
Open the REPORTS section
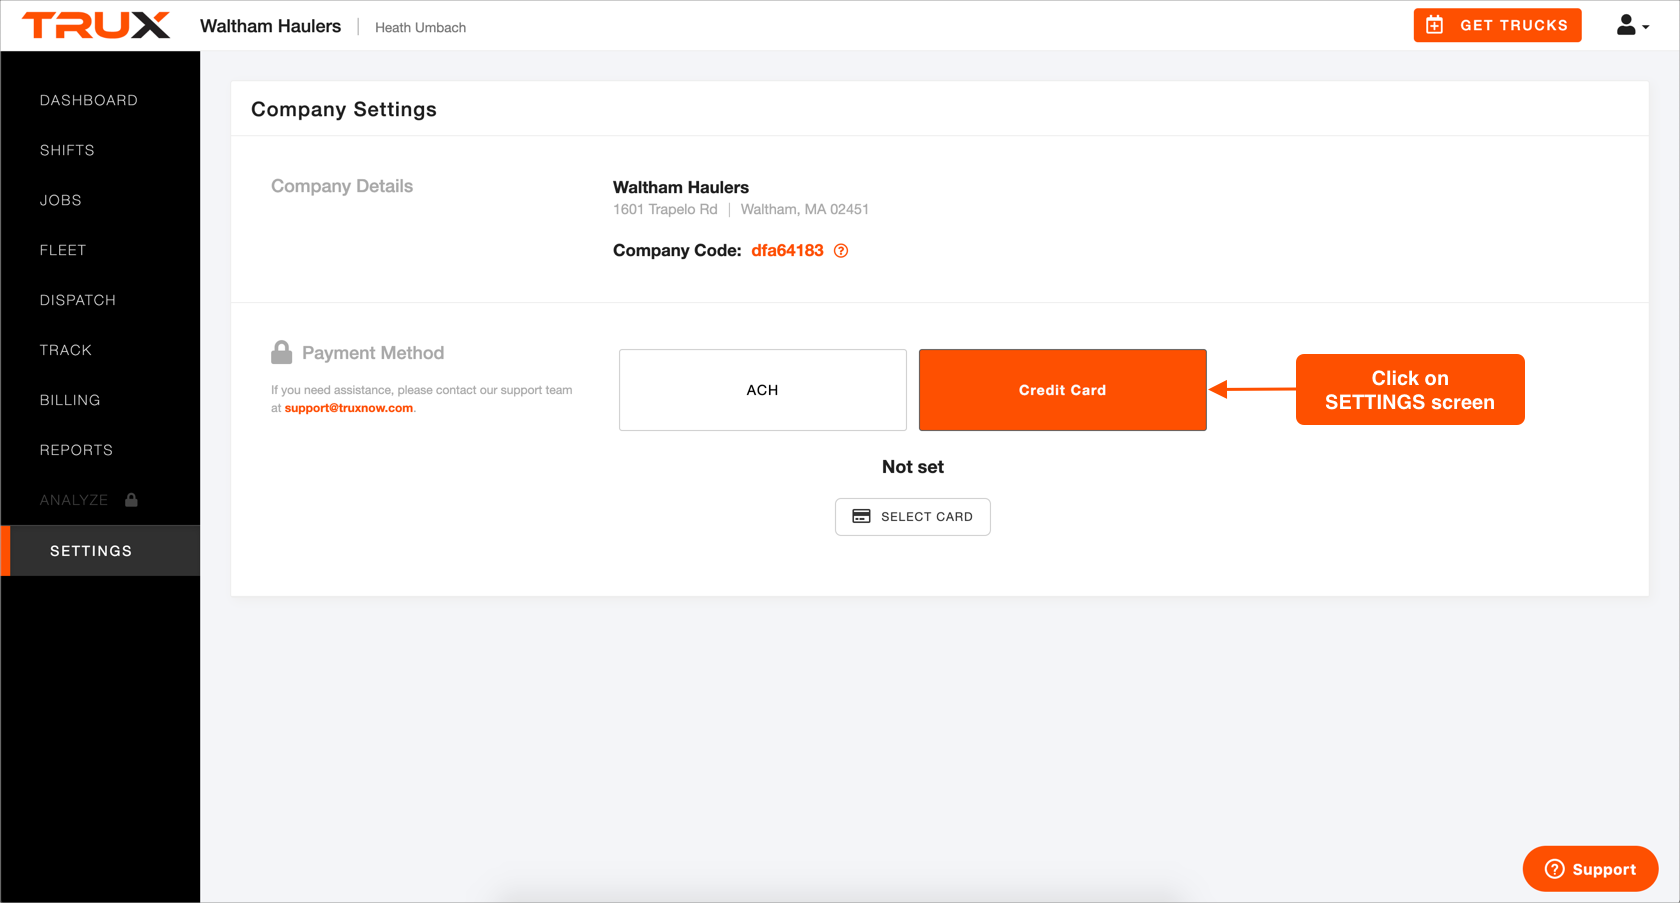pos(76,450)
